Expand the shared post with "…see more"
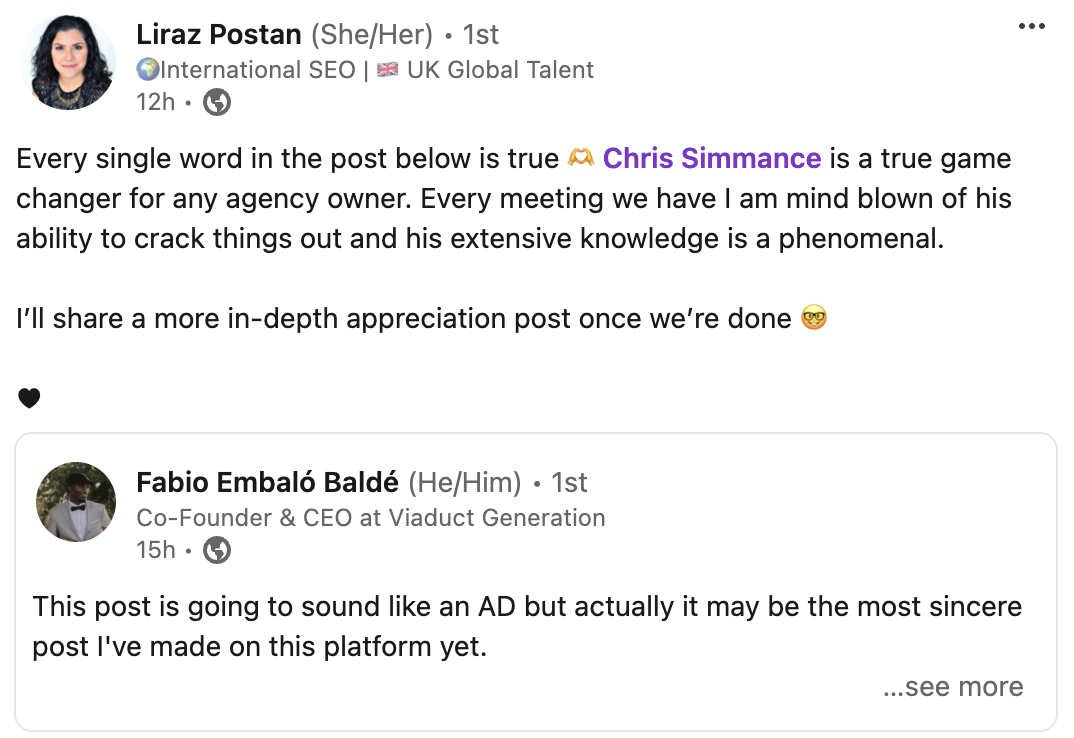1074x738 pixels. tap(953, 687)
